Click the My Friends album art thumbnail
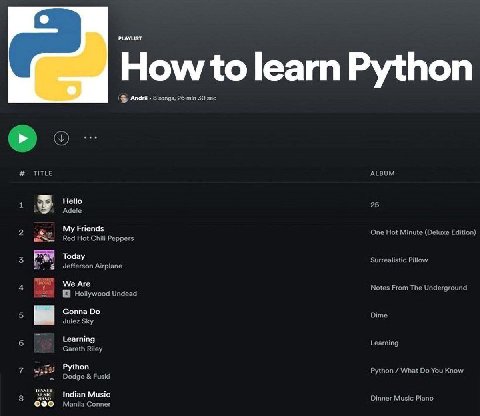Viewport: 480px width, 416px height. 44,232
